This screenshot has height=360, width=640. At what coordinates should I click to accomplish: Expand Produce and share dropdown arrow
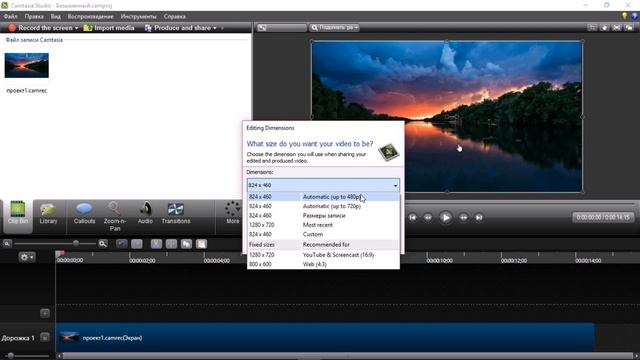(215, 28)
